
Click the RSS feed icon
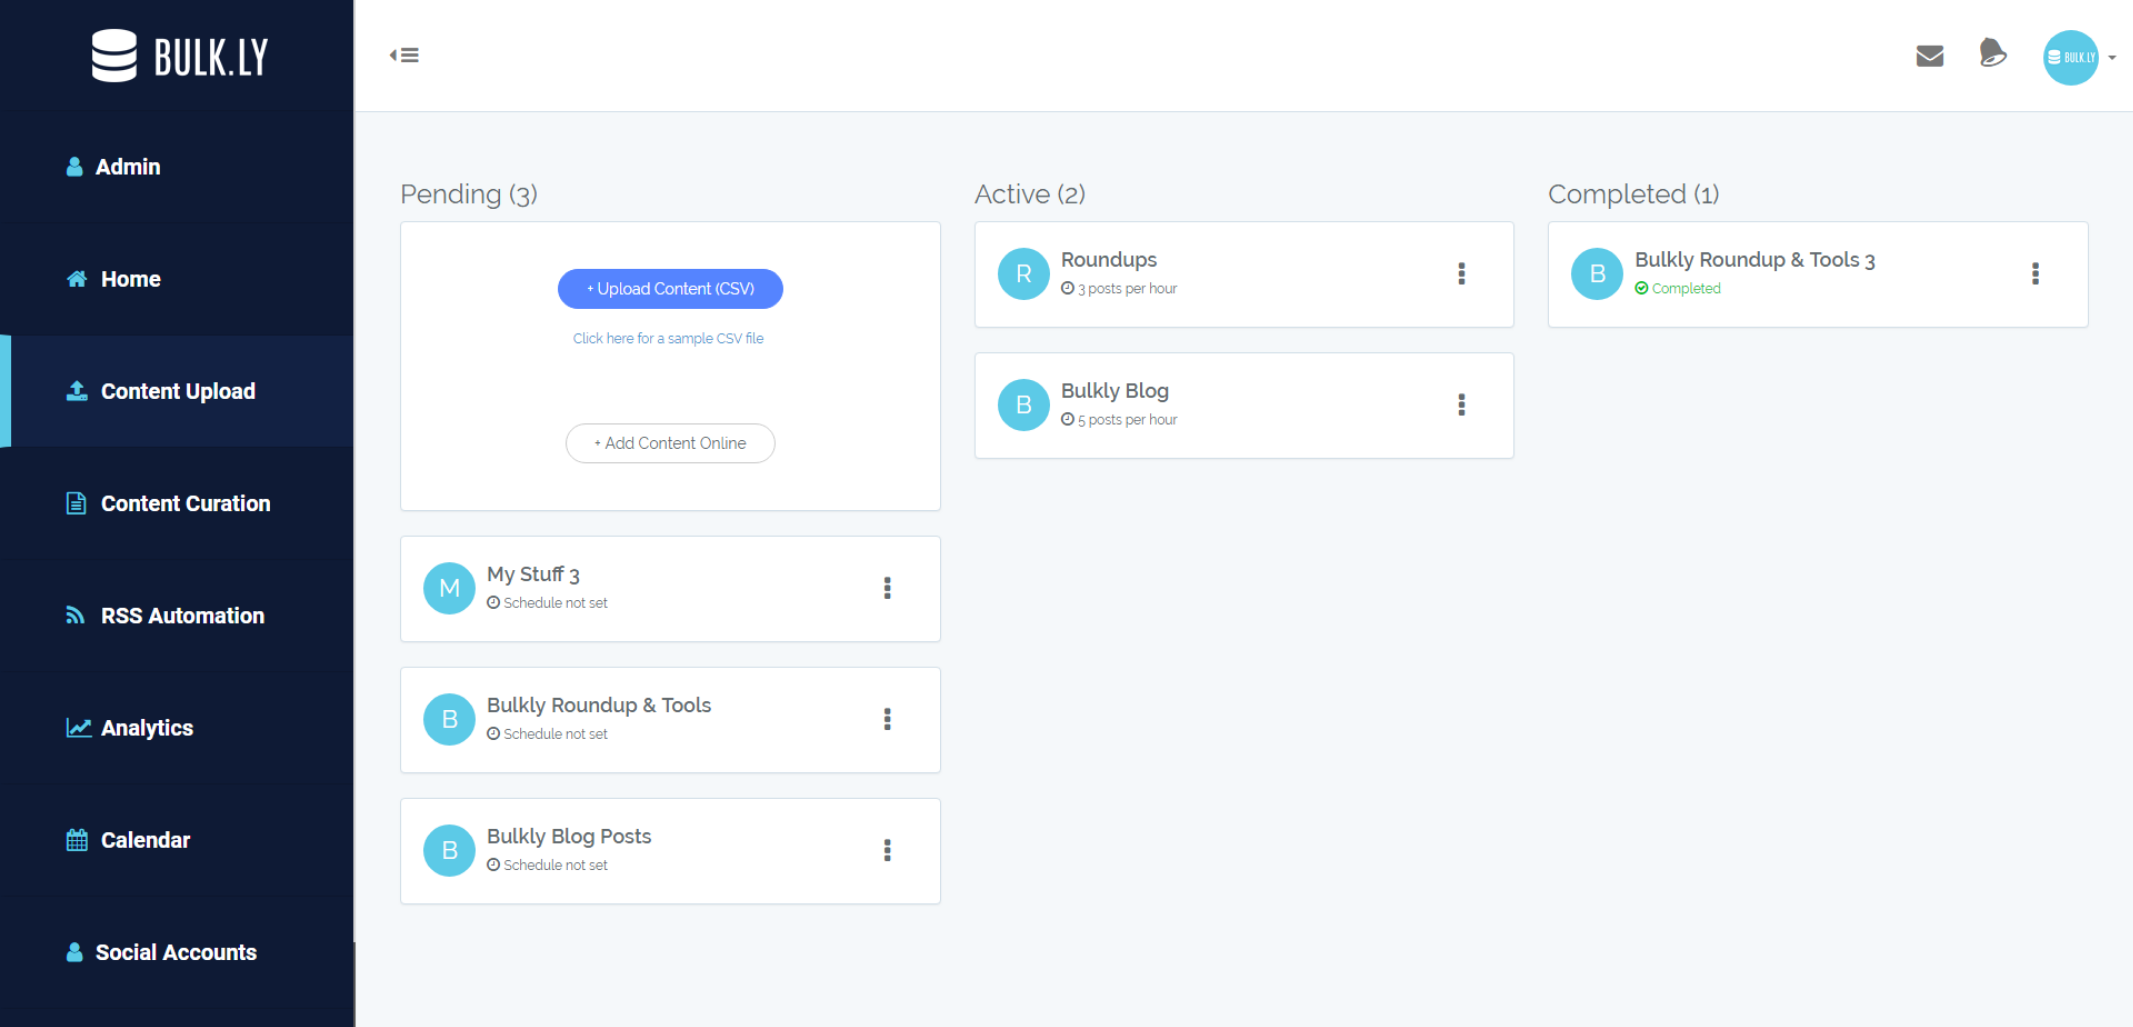(x=75, y=615)
